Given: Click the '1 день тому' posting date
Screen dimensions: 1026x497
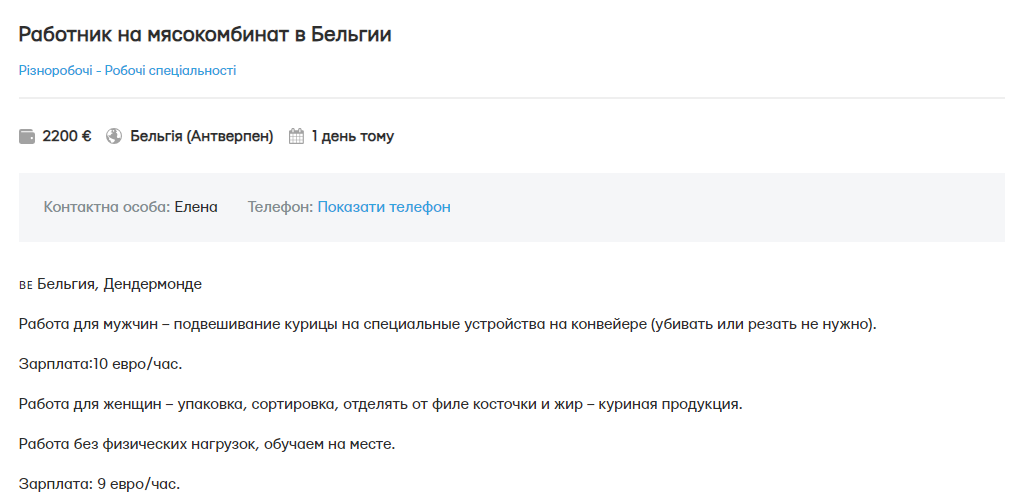Looking at the screenshot, I should pos(352,137).
